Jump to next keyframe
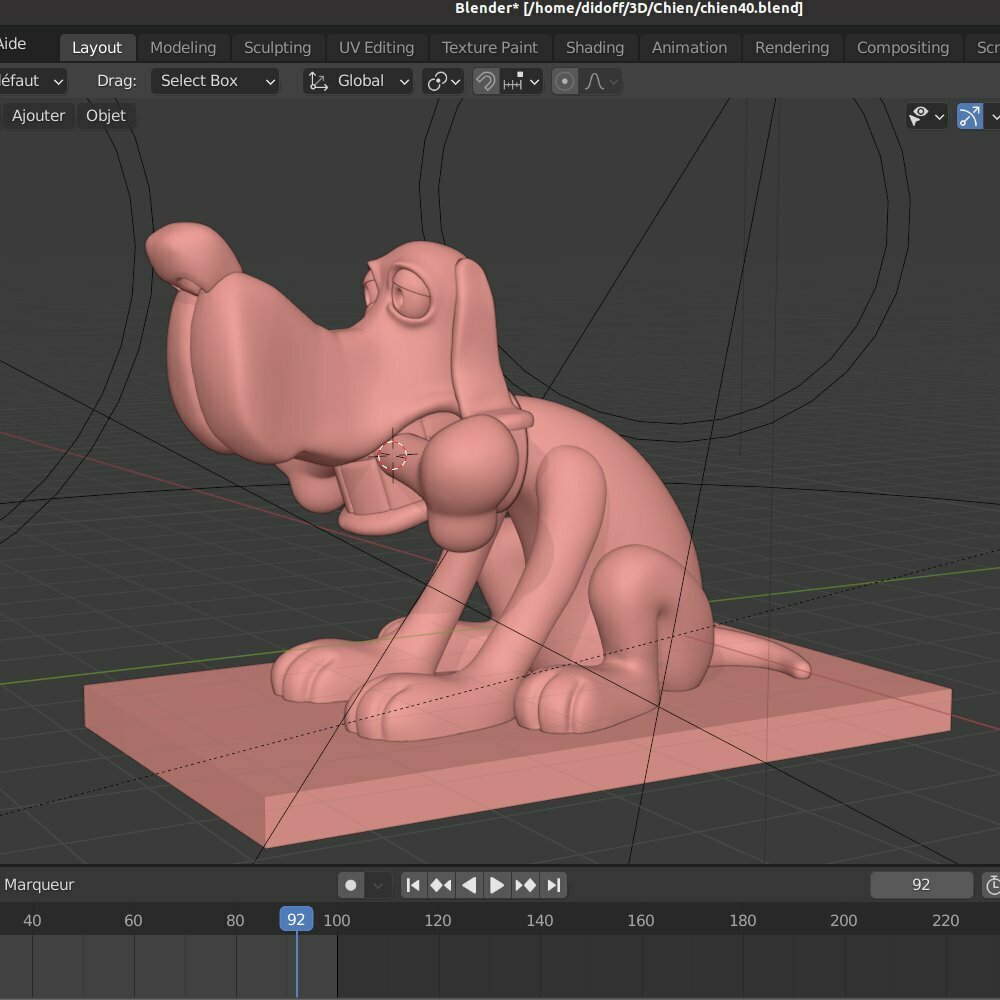 [525, 885]
